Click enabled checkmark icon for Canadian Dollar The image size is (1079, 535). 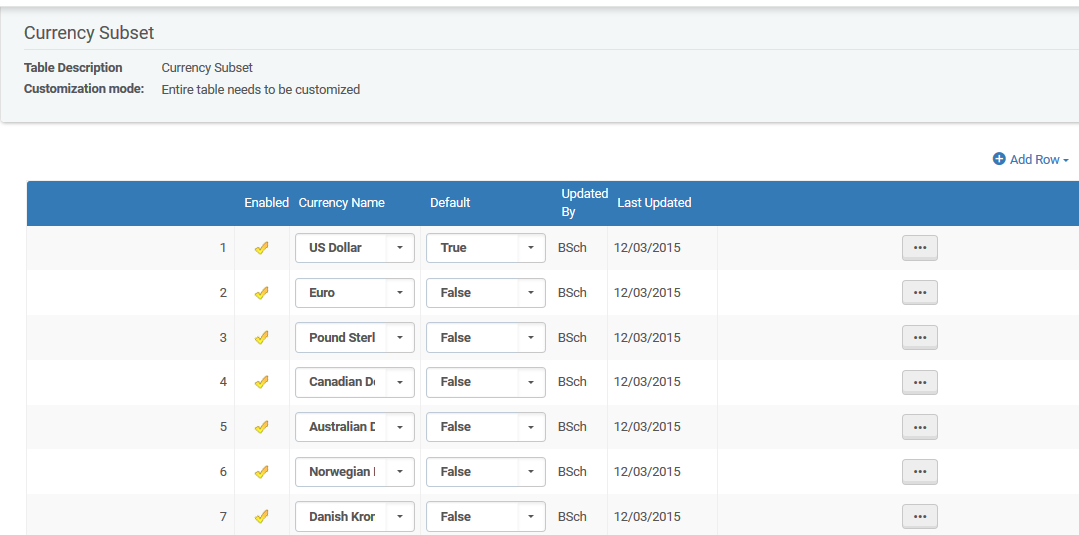coord(262,382)
